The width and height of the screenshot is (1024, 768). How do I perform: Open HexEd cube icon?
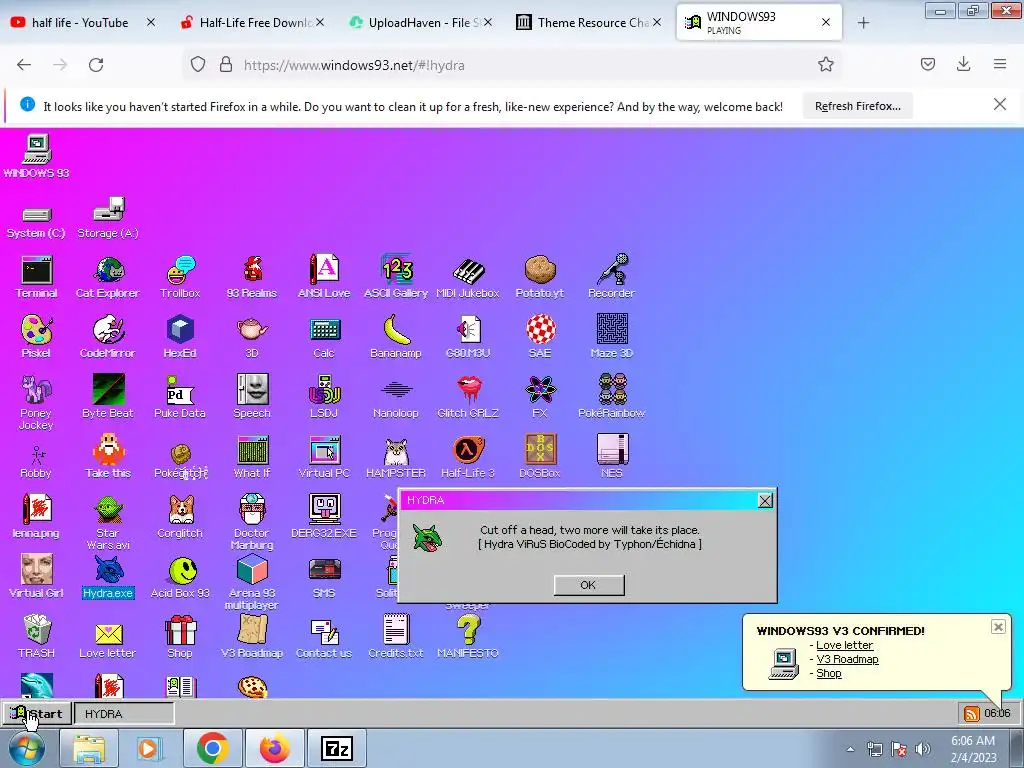[x=180, y=337]
